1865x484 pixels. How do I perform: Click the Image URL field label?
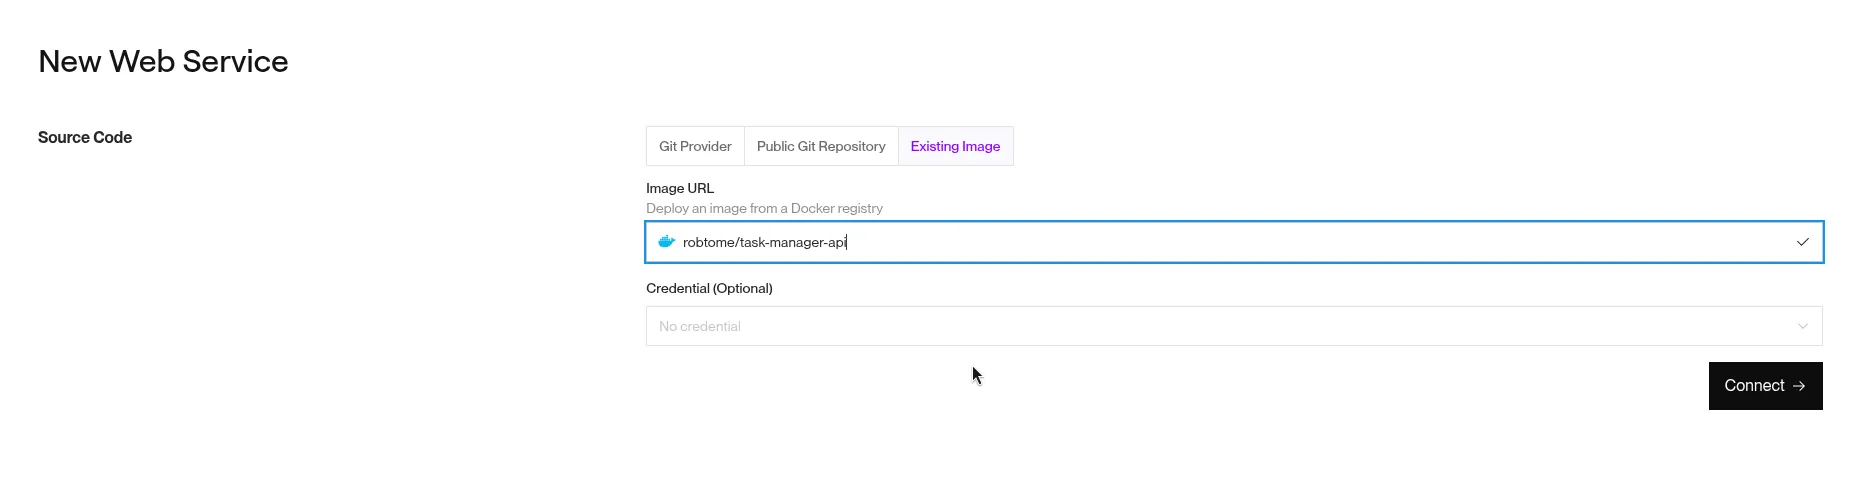[680, 188]
